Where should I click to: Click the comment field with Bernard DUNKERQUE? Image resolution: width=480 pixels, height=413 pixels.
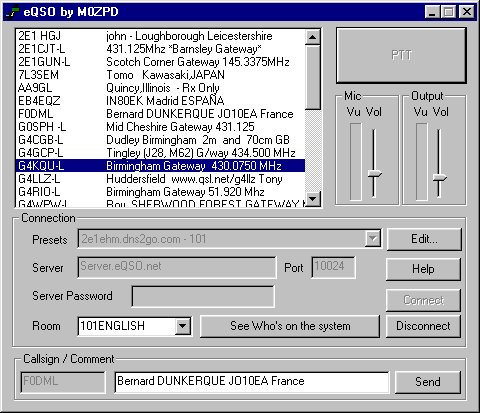pos(252,382)
